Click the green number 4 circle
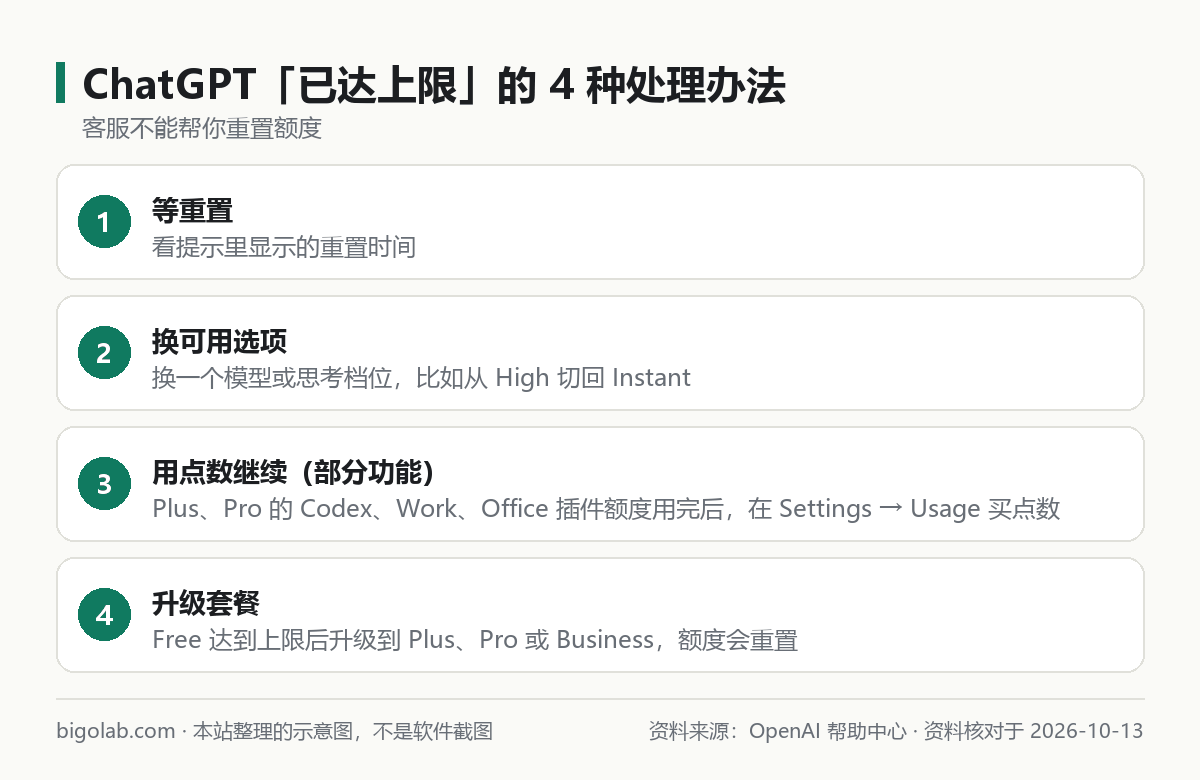This screenshot has width=1200, height=780. point(104,615)
